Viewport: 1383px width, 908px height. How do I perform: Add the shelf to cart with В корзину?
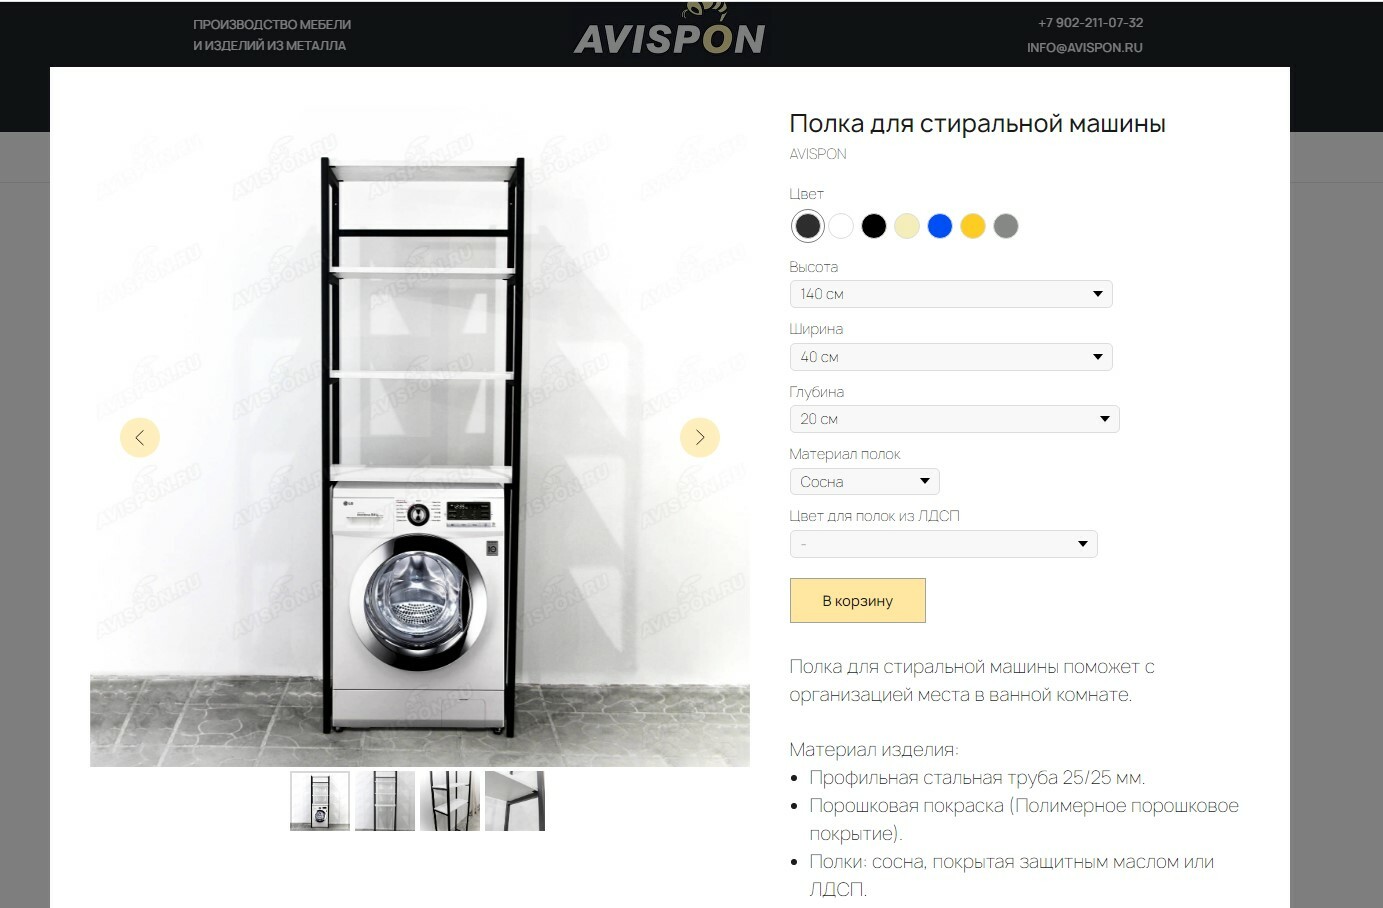(x=858, y=600)
